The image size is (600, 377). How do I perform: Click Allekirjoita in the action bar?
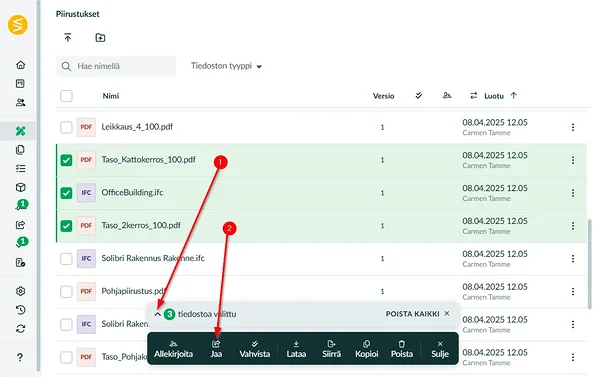[173, 349]
